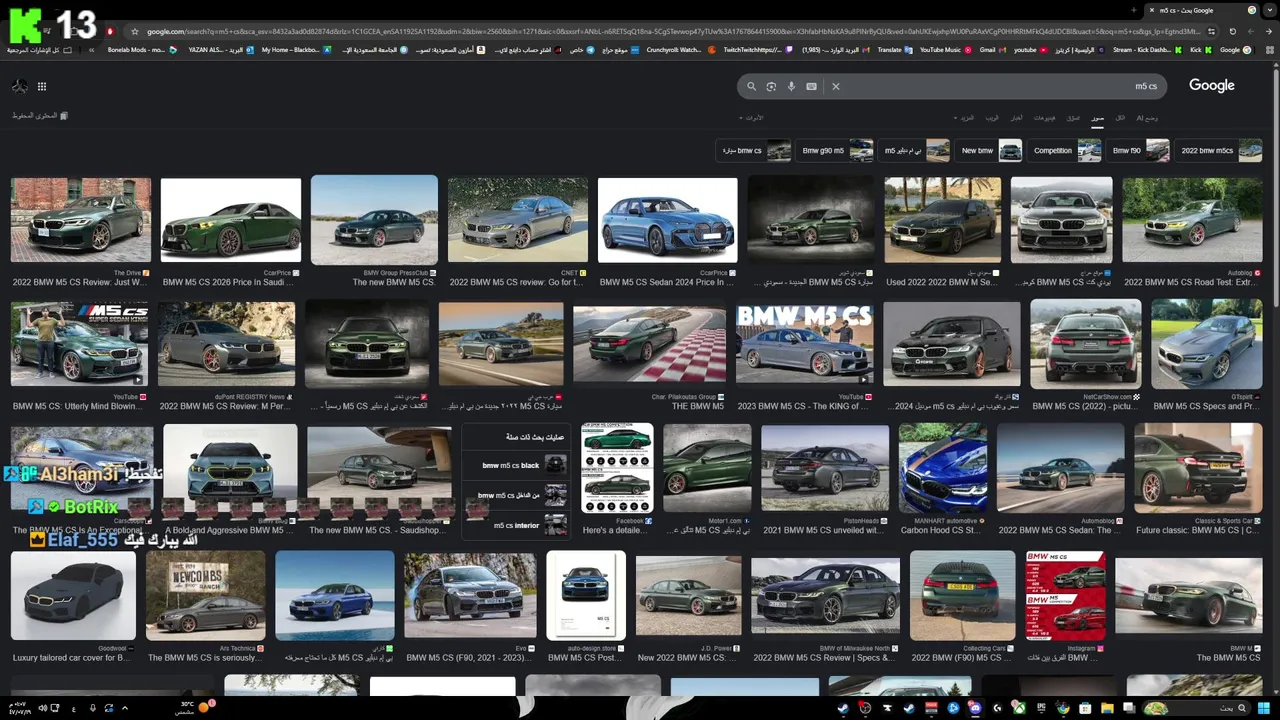
Task: Expand the الأدوات (Tools) dropdown
Action: click(x=751, y=118)
